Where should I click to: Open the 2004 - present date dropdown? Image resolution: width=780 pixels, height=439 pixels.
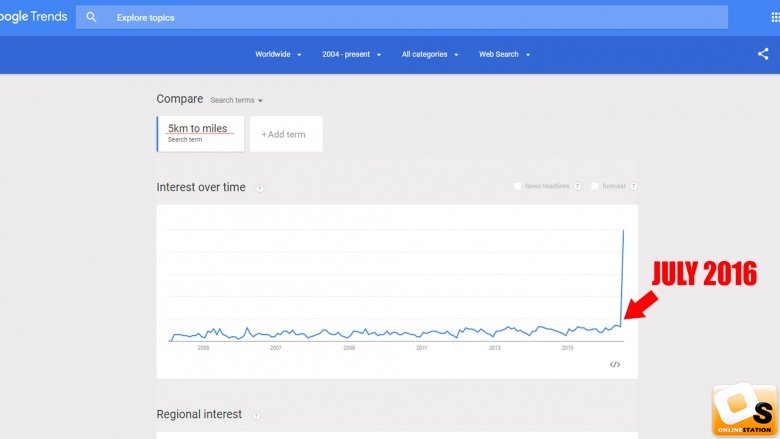351,54
